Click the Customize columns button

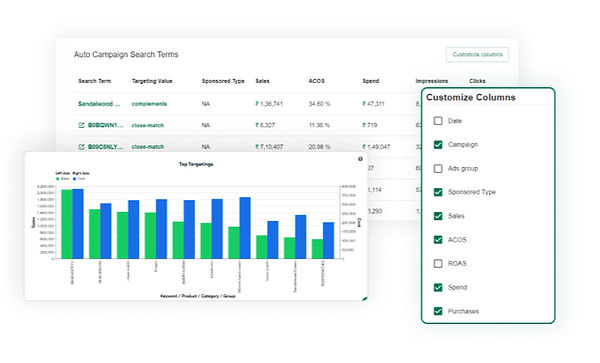point(477,54)
